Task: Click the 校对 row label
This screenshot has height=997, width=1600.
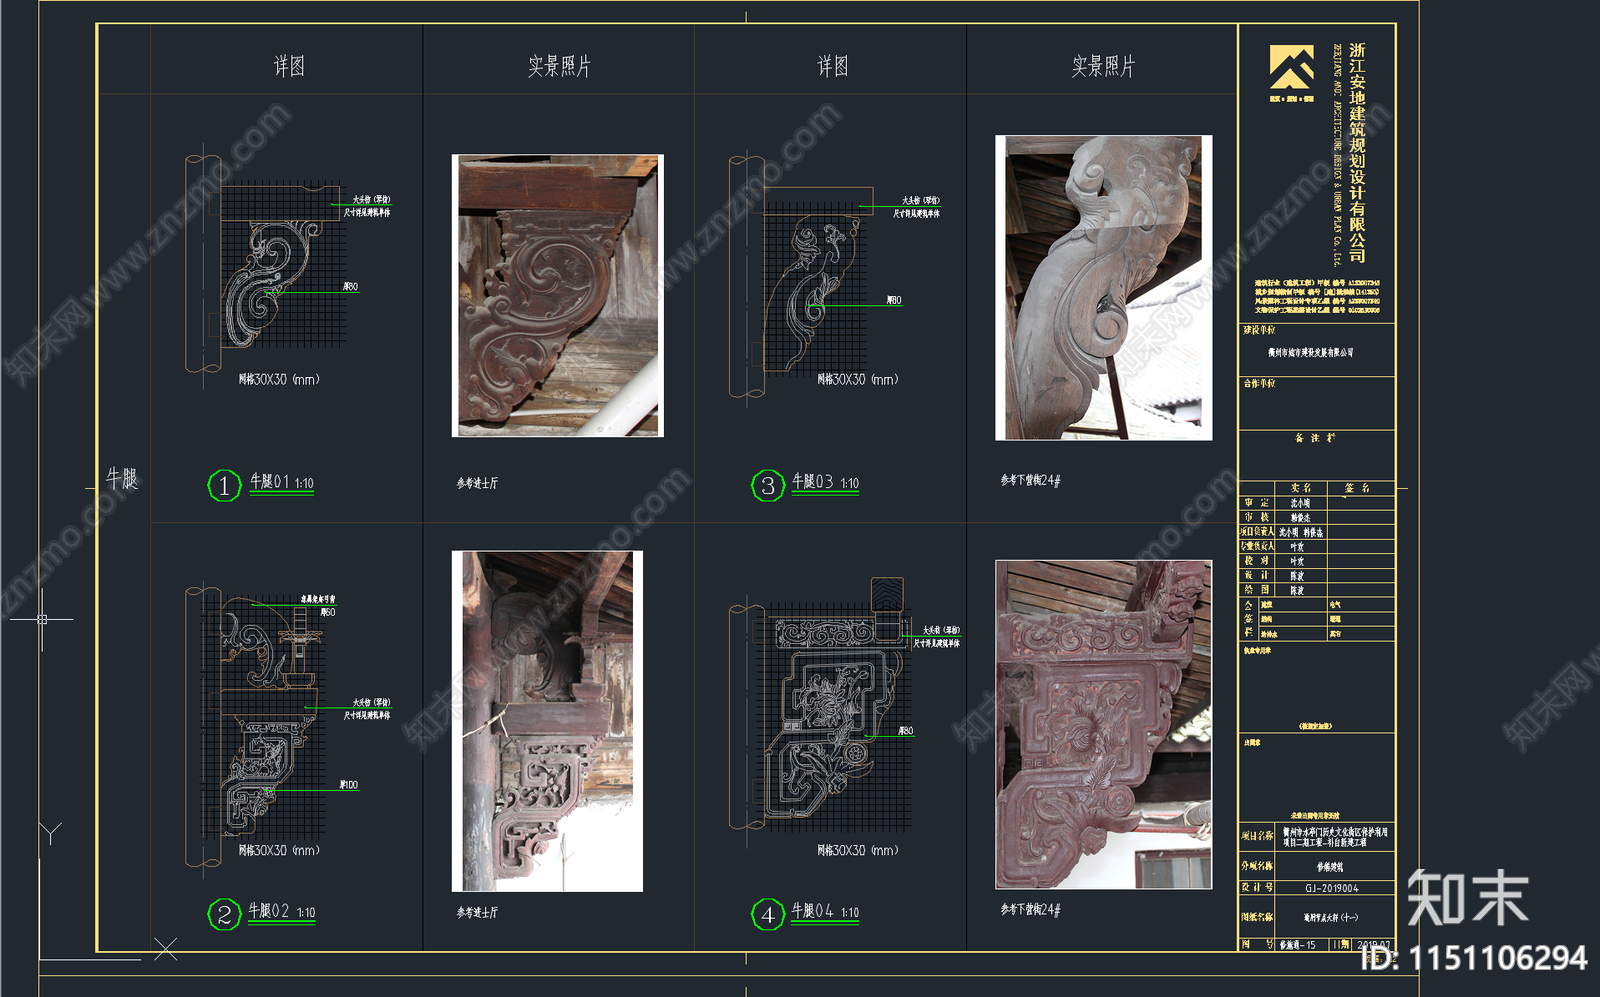Action: tap(1256, 561)
